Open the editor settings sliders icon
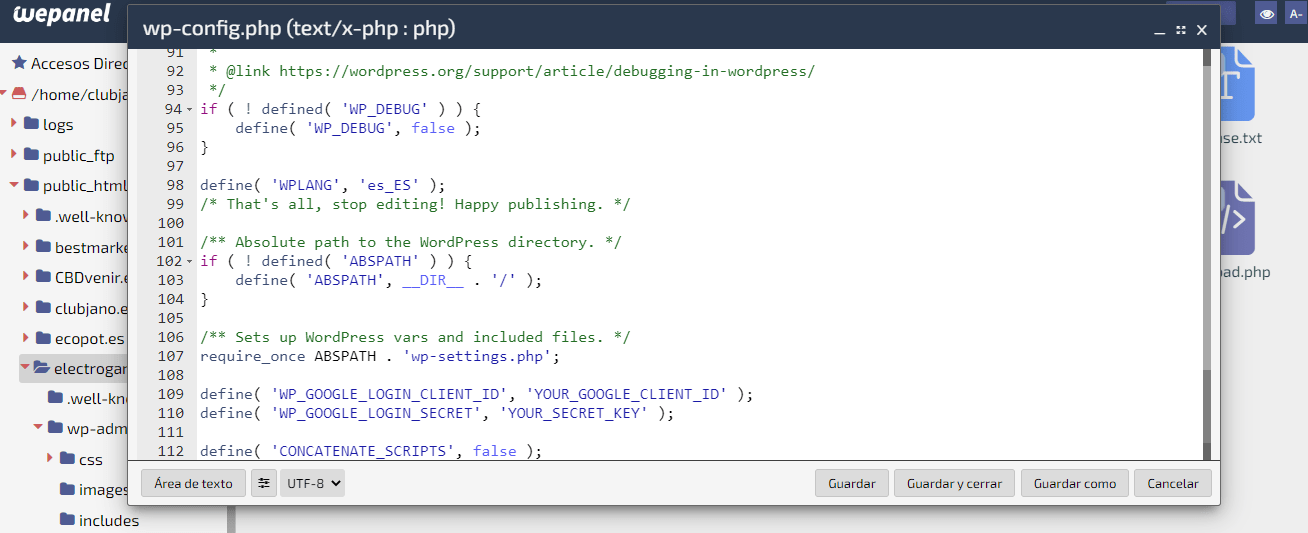Screen dimensions: 1308x533 click(264, 483)
